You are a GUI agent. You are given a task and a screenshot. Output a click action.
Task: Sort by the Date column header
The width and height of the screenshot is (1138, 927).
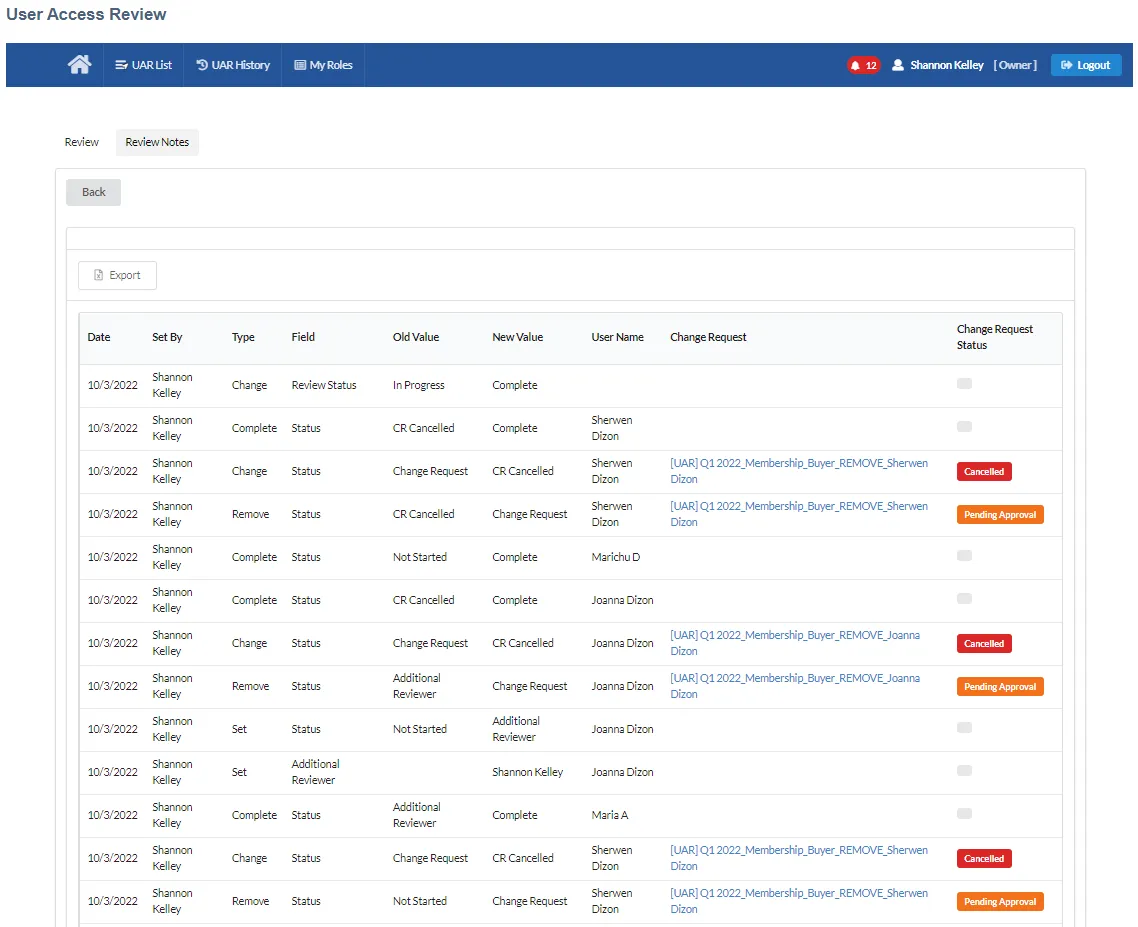coord(99,337)
